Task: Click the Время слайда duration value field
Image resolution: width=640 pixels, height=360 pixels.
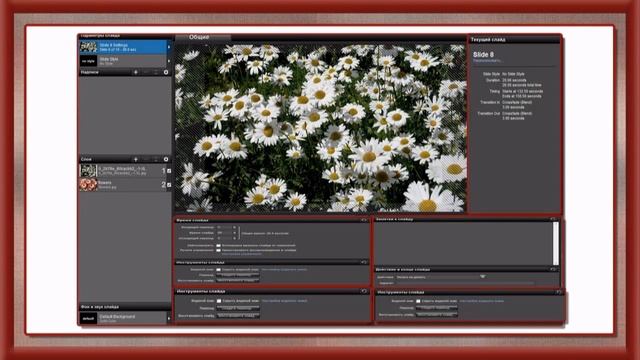Action: [224, 233]
